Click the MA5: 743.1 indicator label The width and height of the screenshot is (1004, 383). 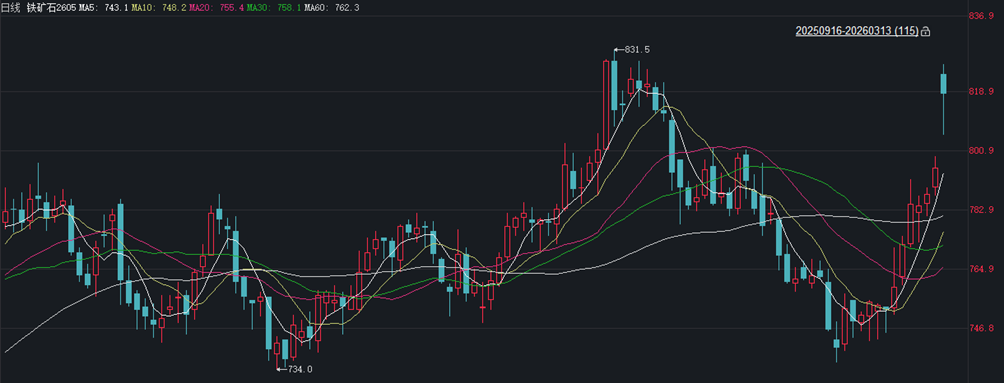pyautogui.click(x=103, y=8)
